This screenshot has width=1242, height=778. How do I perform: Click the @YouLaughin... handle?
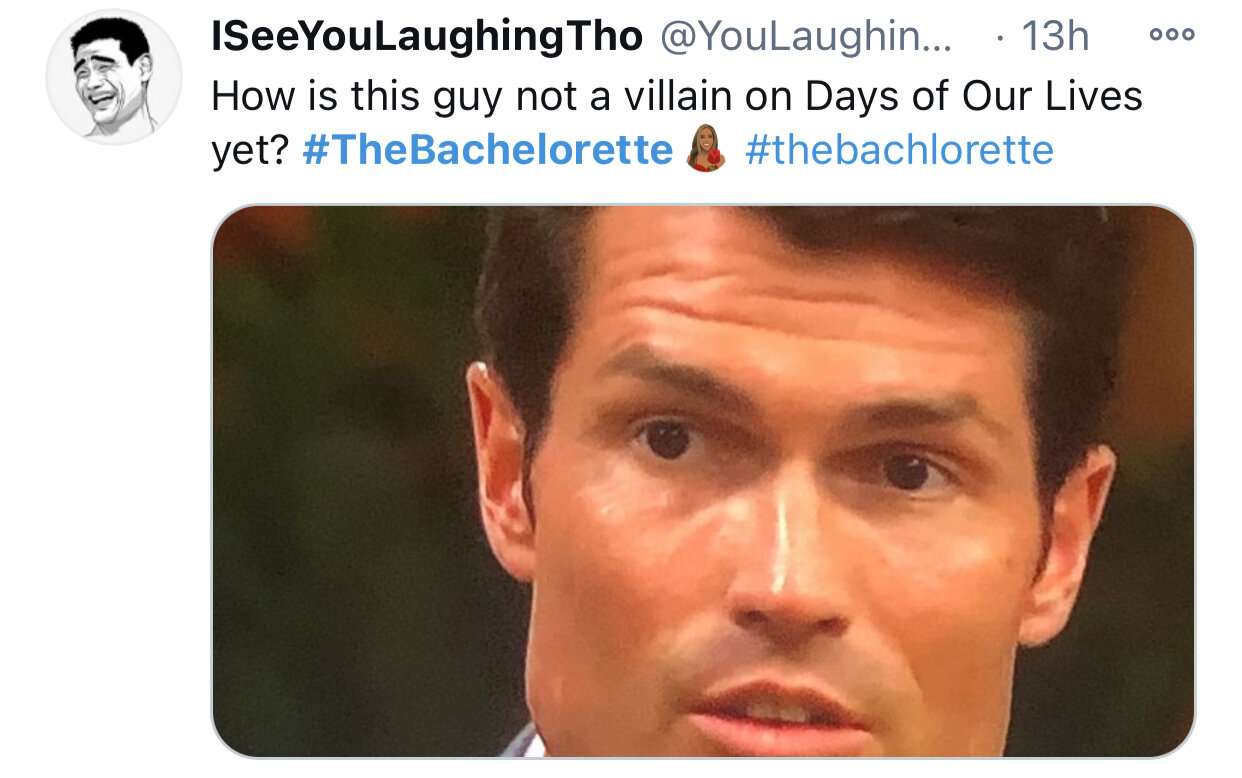pyautogui.click(x=808, y=38)
